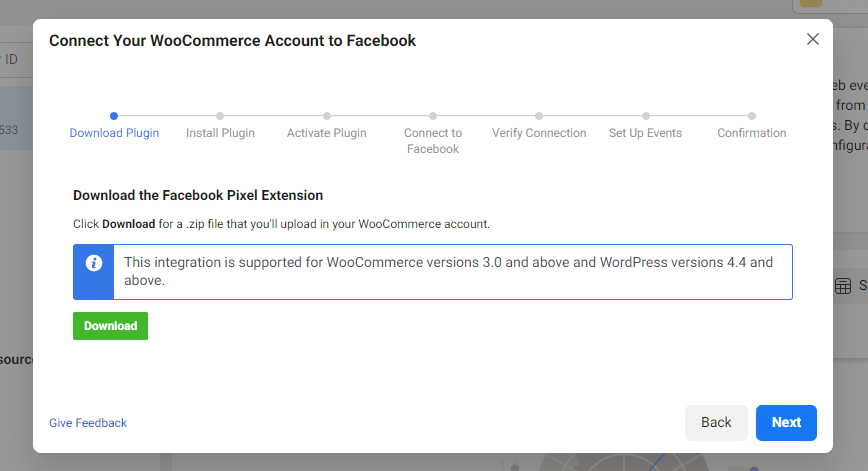Select the Install Plugin step dot
Screen dimensions: 868x471
click(x=220, y=116)
